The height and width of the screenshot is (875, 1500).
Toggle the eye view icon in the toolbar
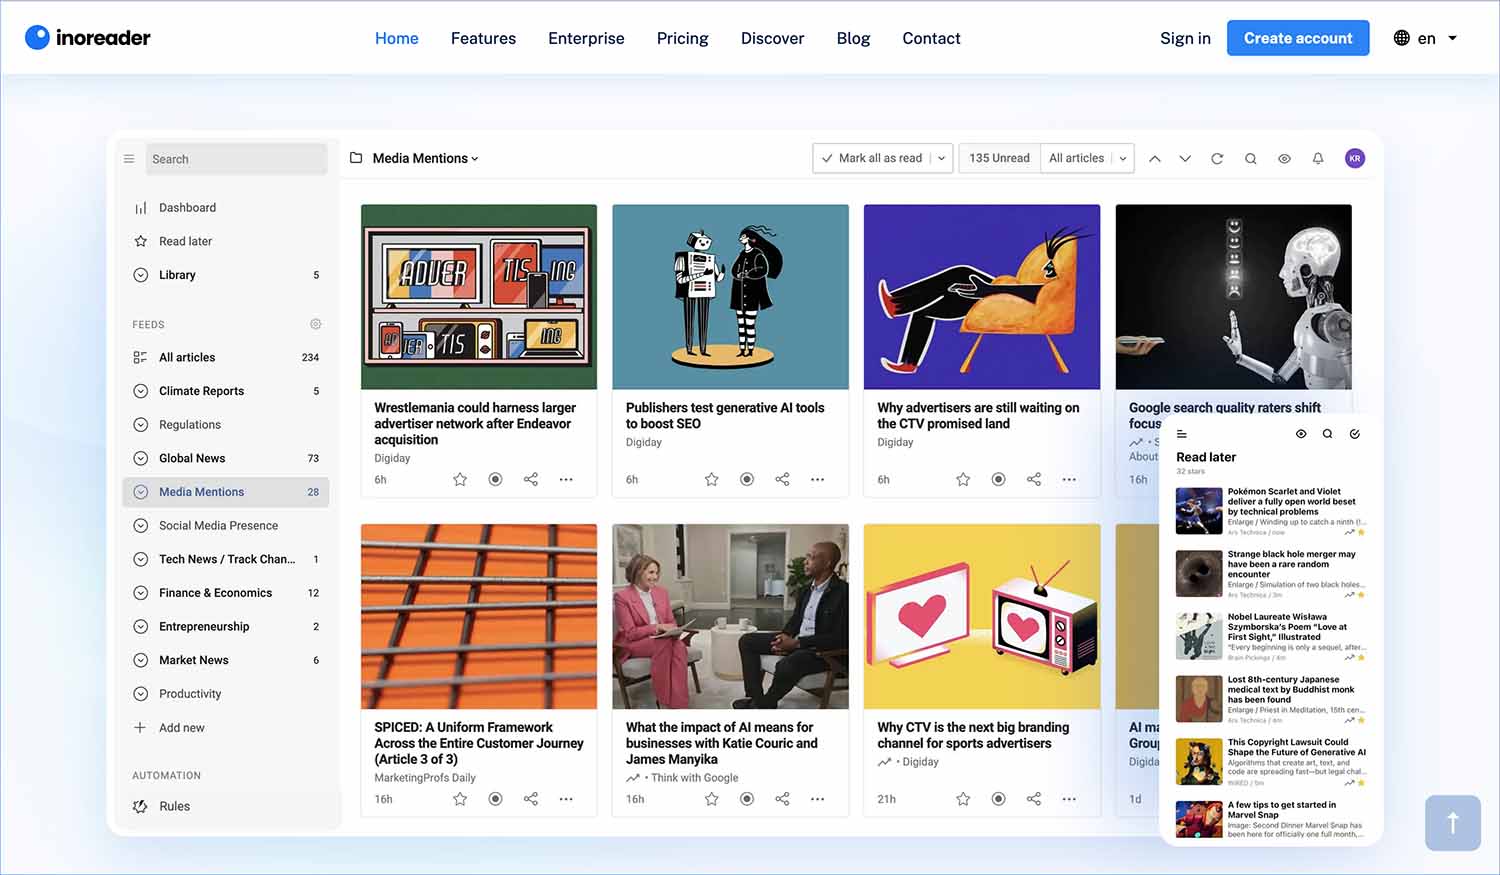point(1284,159)
